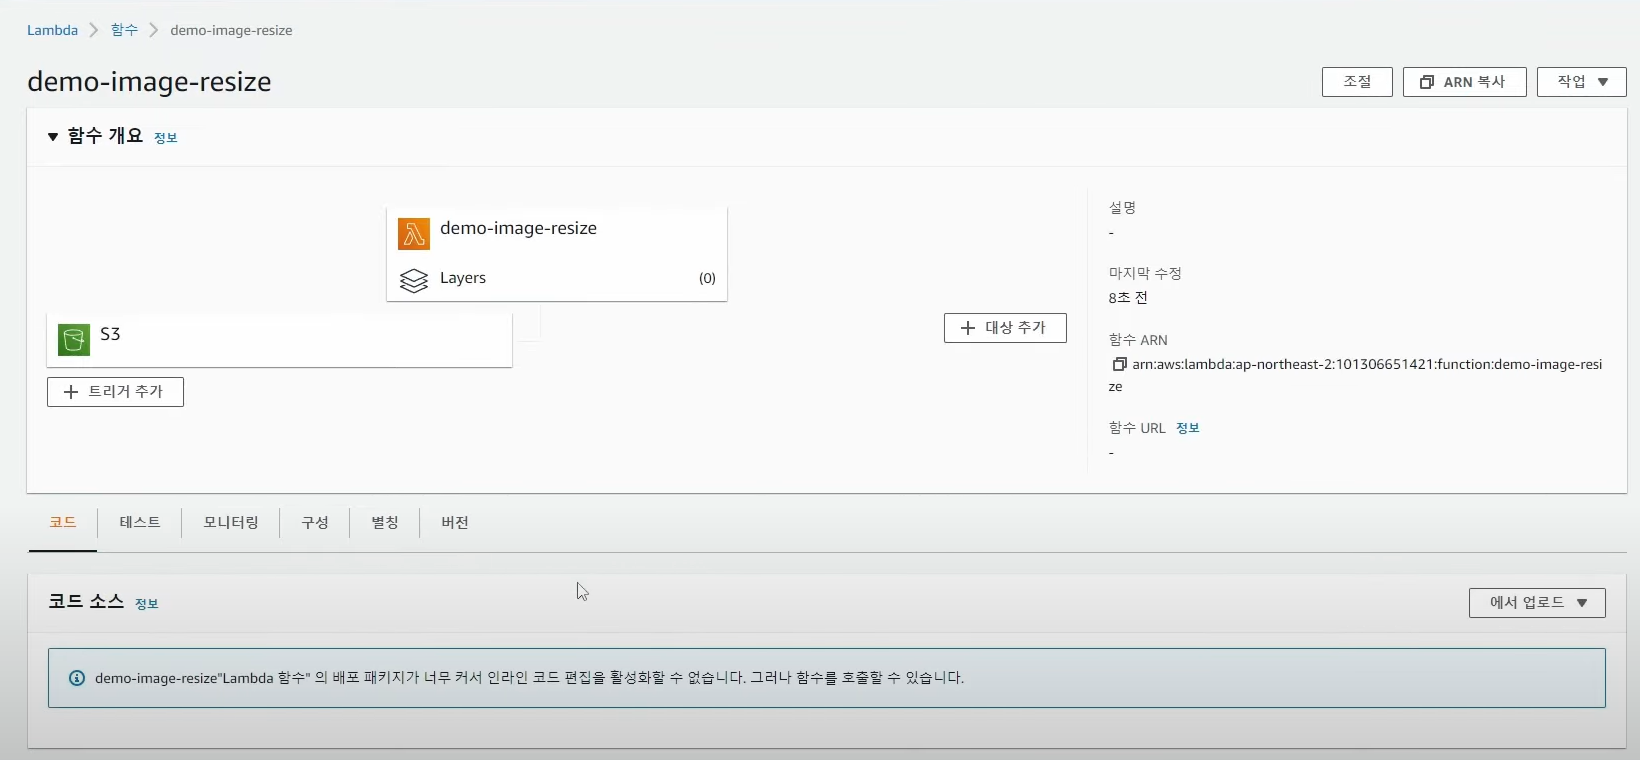Select the green S3 bucket icon
Image resolution: width=1640 pixels, height=760 pixels.
tap(74, 340)
